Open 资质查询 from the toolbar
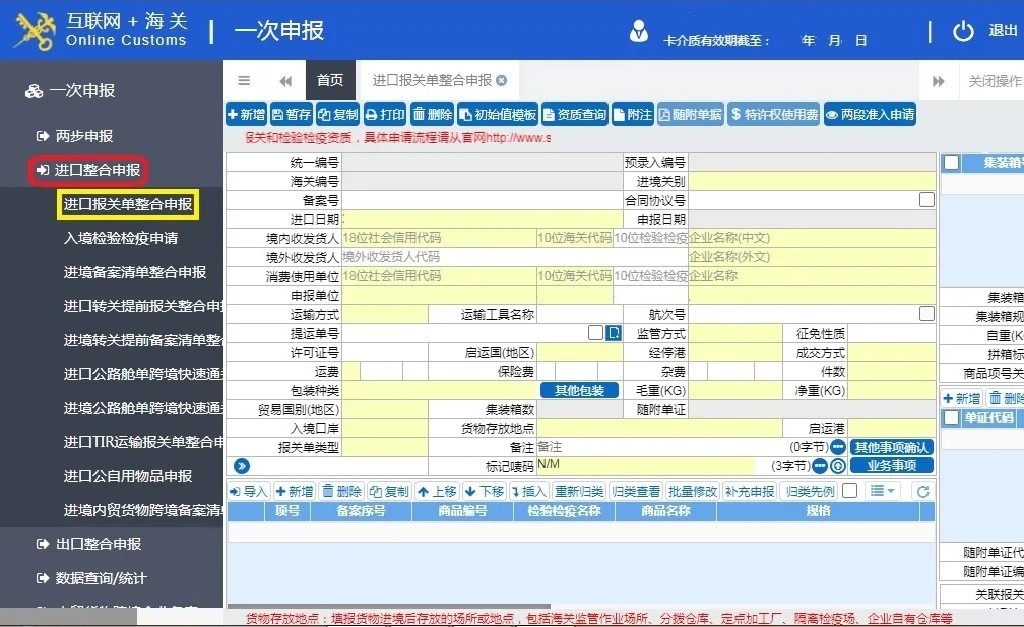Viewport: 1024px width, 627px height. pyautogui.click(x=576, y=115)
